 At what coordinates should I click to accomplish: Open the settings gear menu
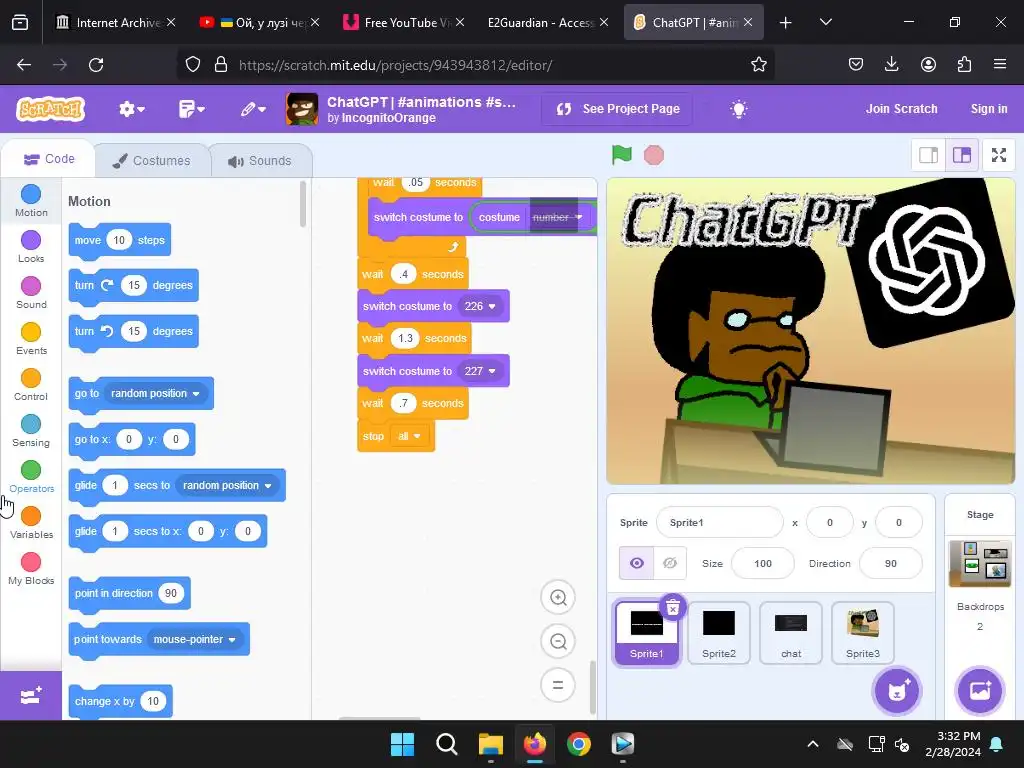131,109
